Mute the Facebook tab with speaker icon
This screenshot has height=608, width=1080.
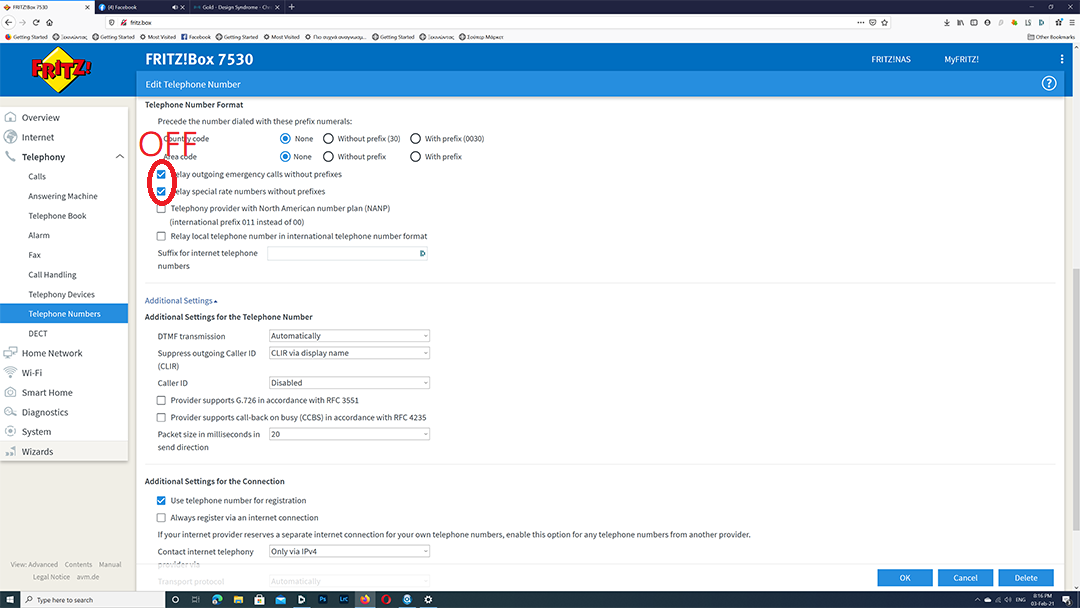174,7
